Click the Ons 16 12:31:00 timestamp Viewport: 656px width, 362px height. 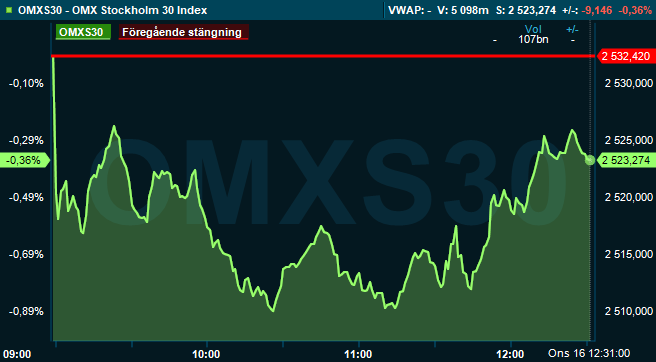point(589,353)
